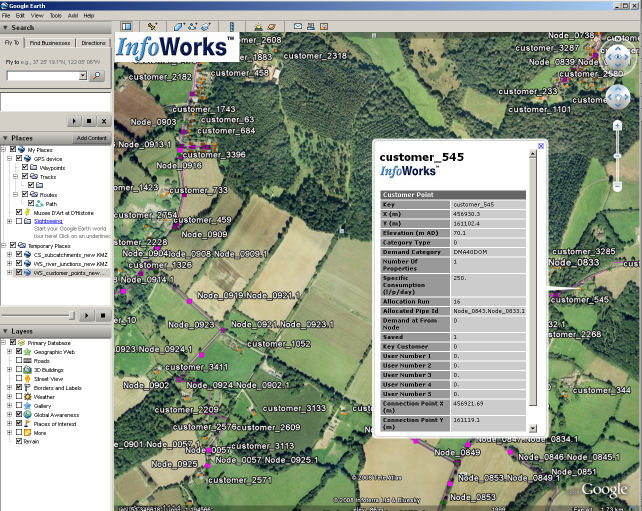Image resolution: width=642 pixels, height=511 pixels.
Task: Click the map zoom slider handle
Action: pos(617,156)
